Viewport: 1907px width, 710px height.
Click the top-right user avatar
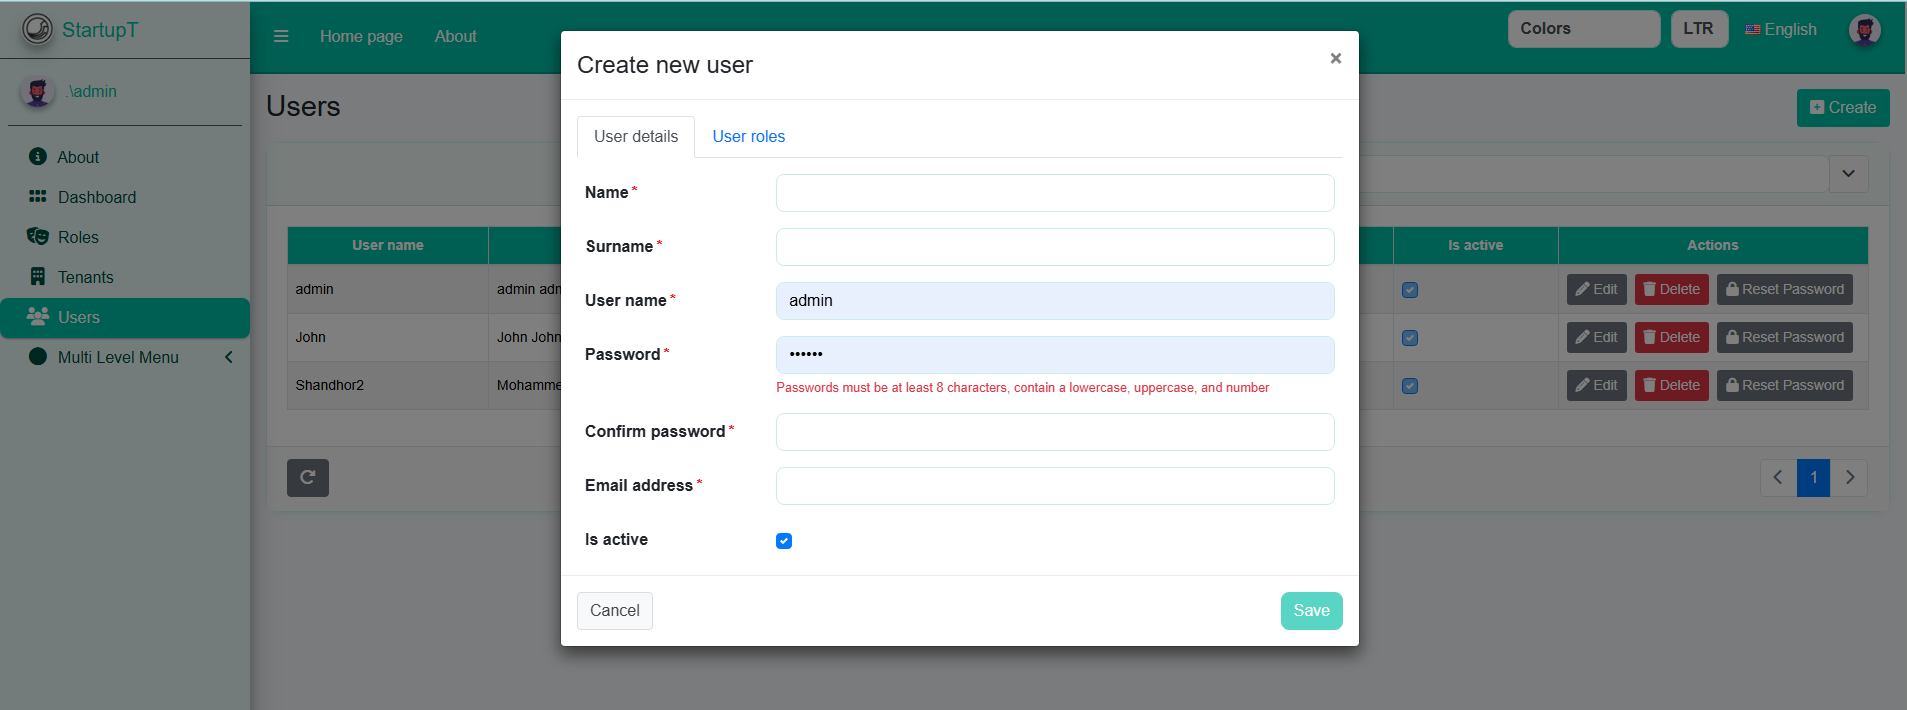pyautogui.click(x=1864, y=30)
